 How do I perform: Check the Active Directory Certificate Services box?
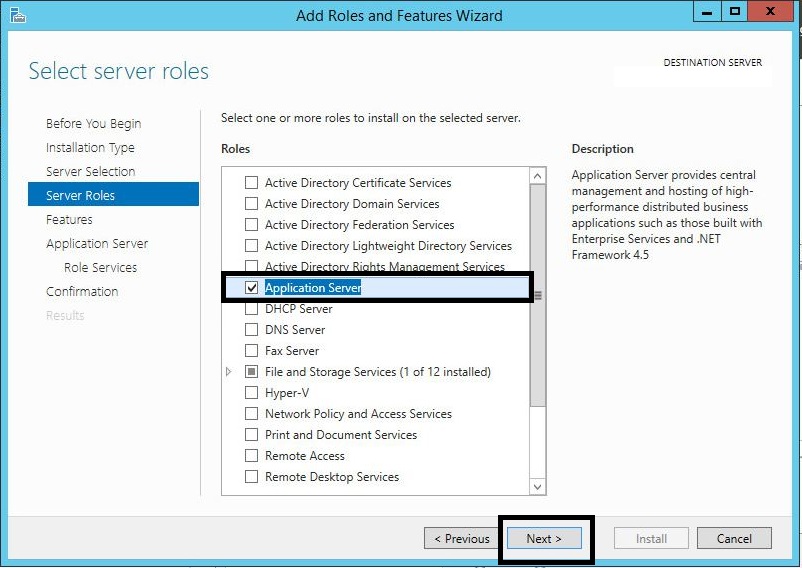pyautogui.click(x=252, y=183)
